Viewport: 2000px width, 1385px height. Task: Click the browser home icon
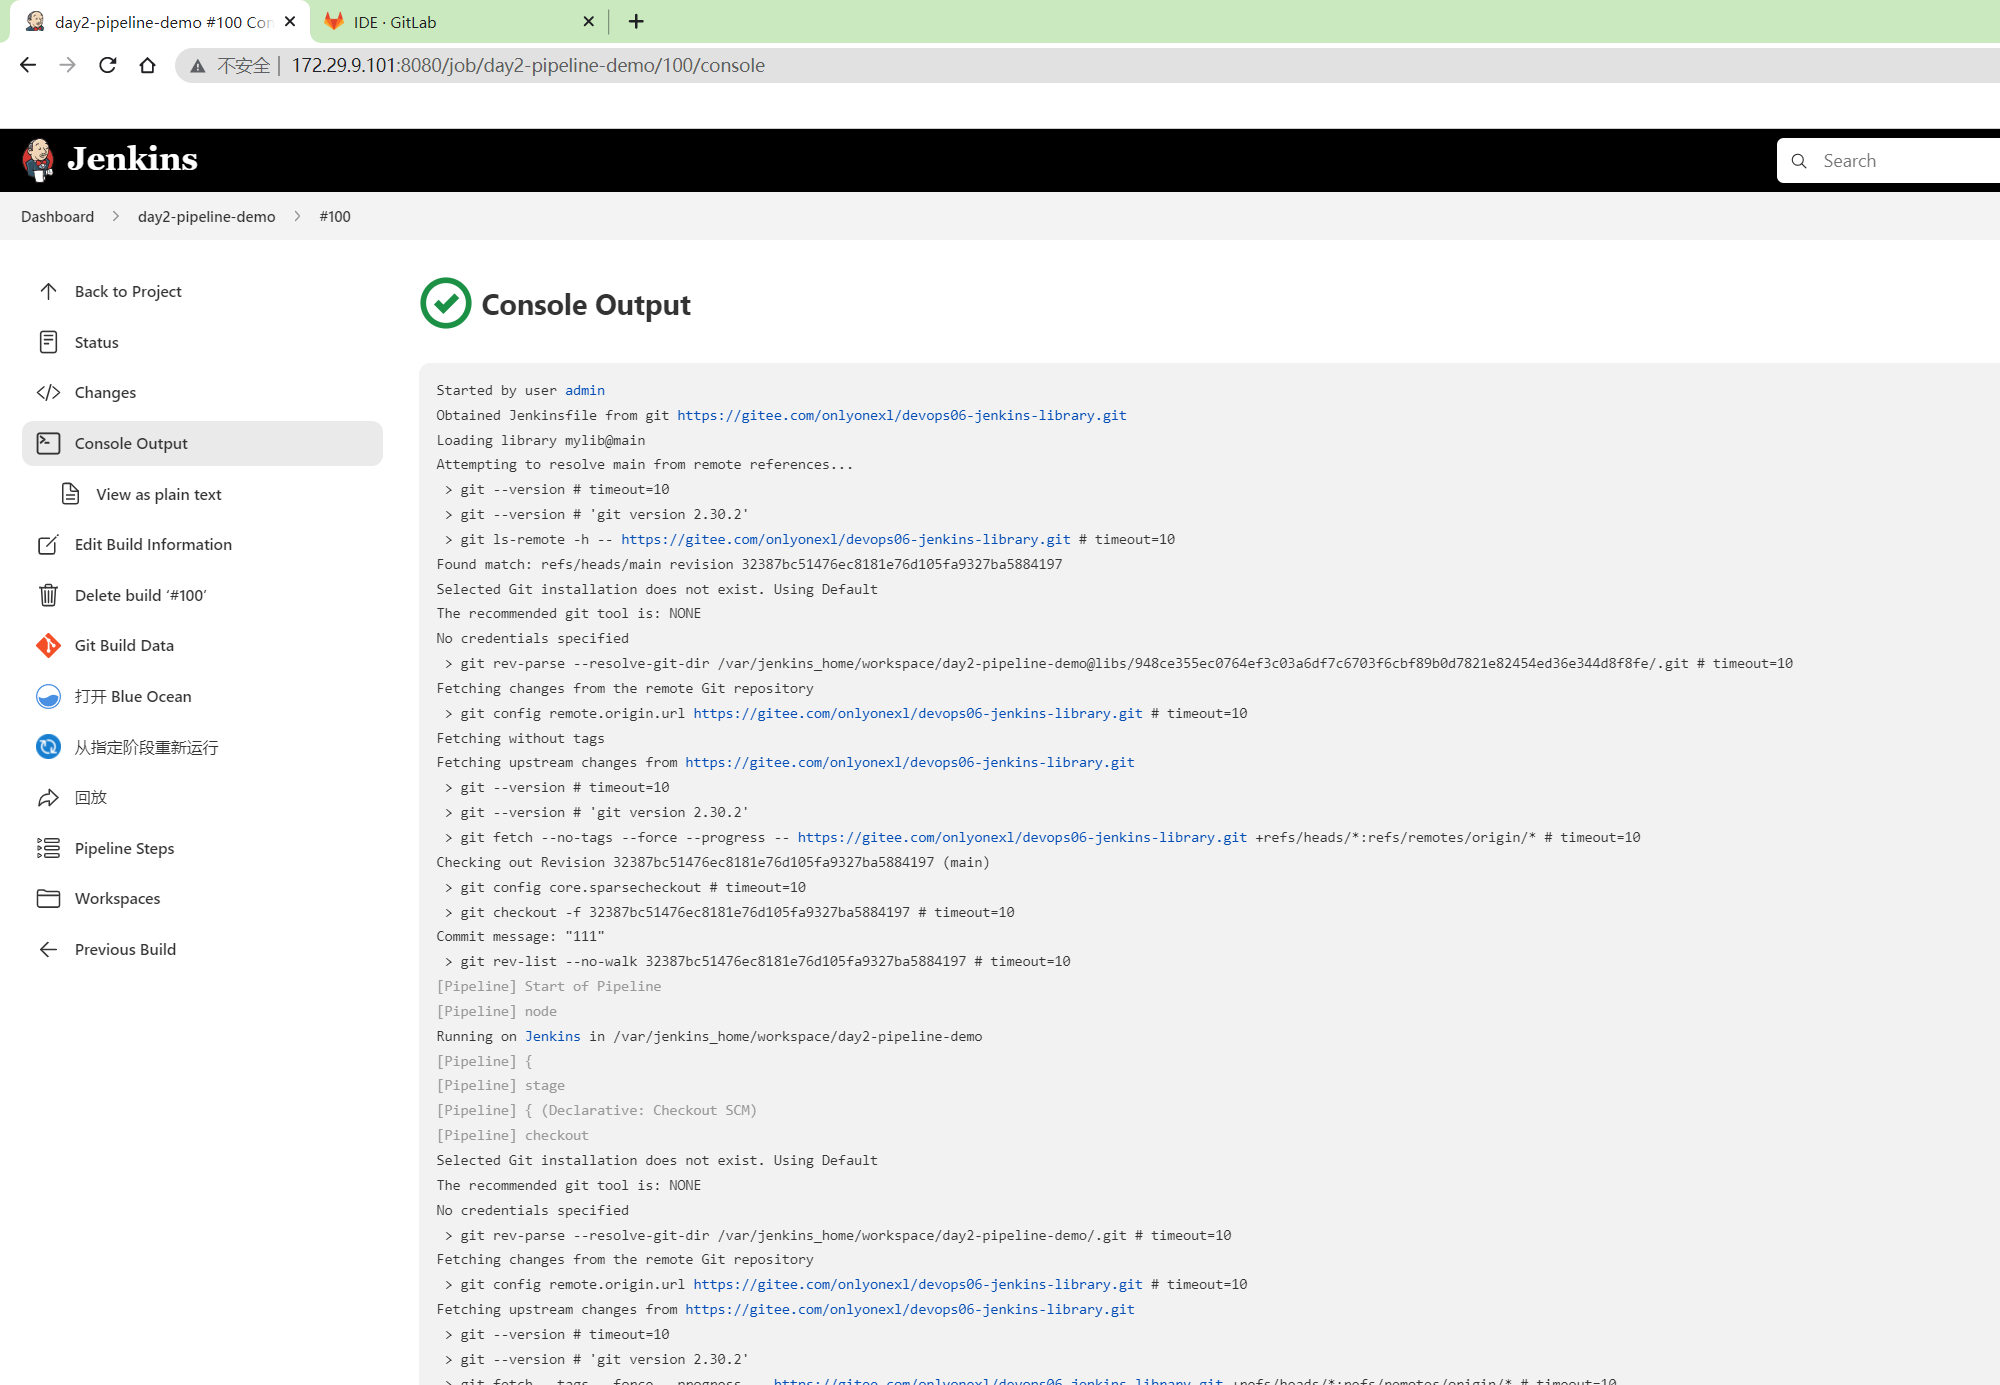147,65
